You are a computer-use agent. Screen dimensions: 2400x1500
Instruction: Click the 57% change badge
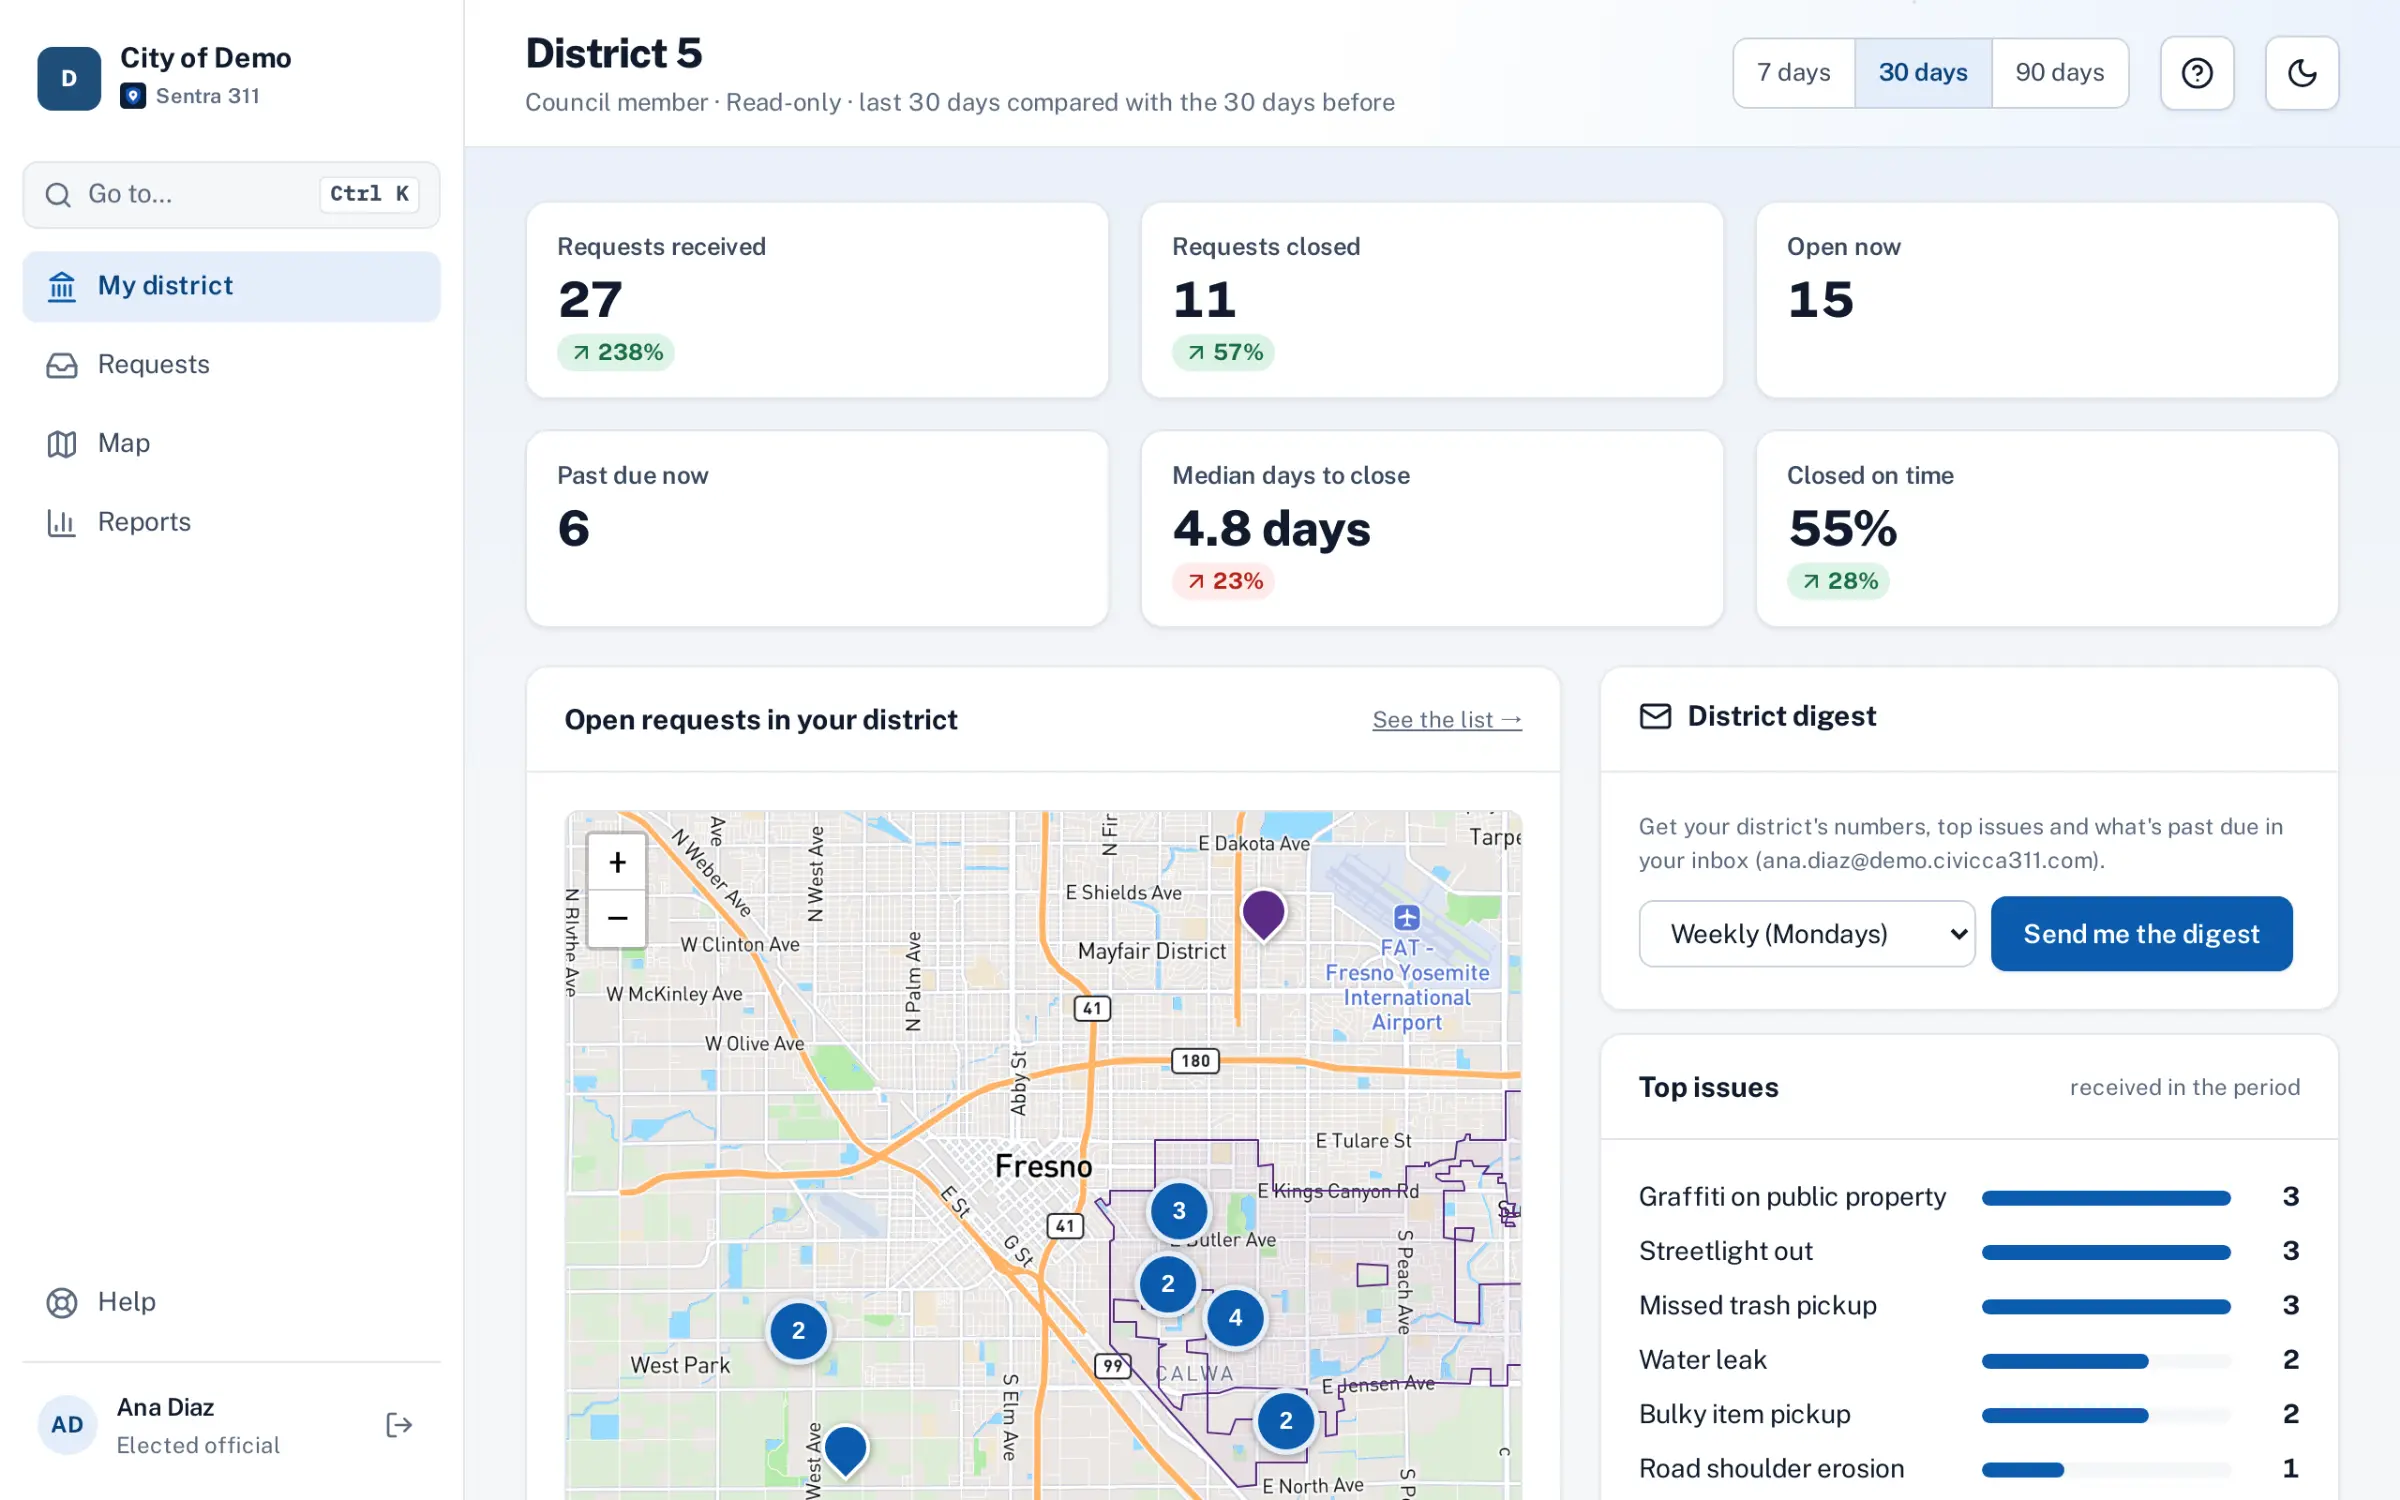pos(1224,352)
